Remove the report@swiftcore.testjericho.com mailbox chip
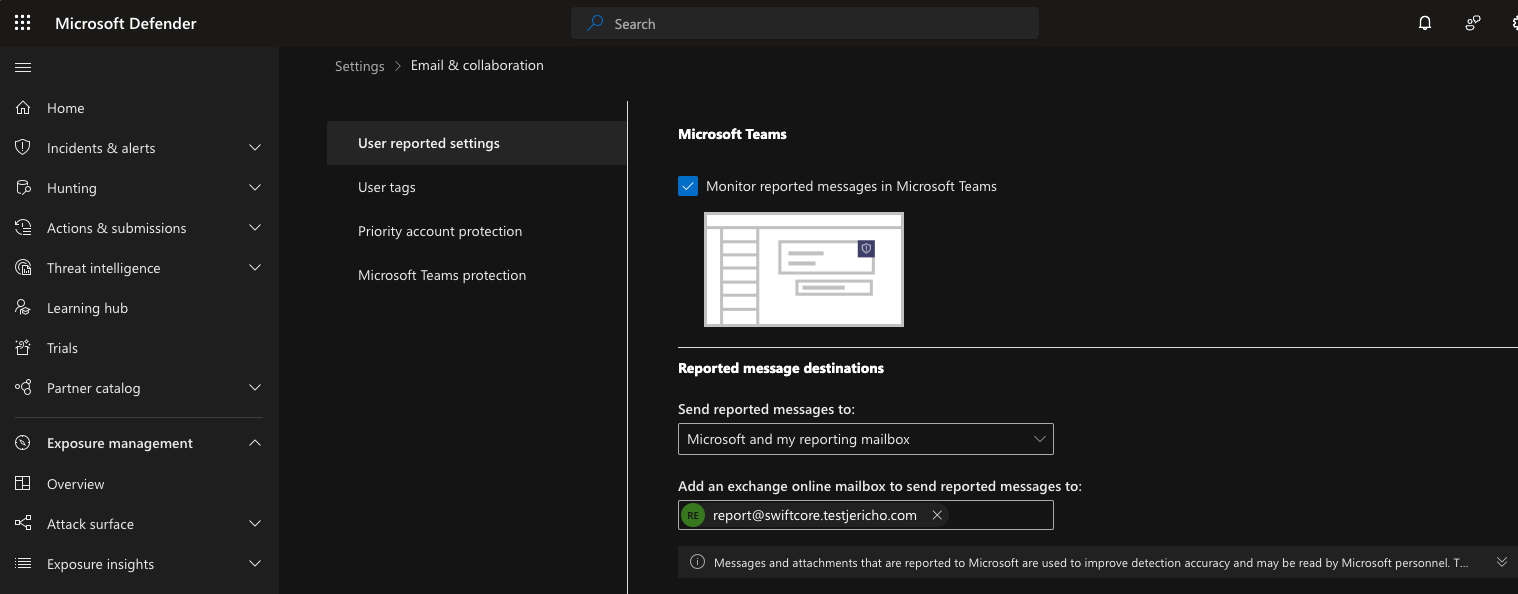The width and height of the screenshot is (1518, 594). point(937,515)
